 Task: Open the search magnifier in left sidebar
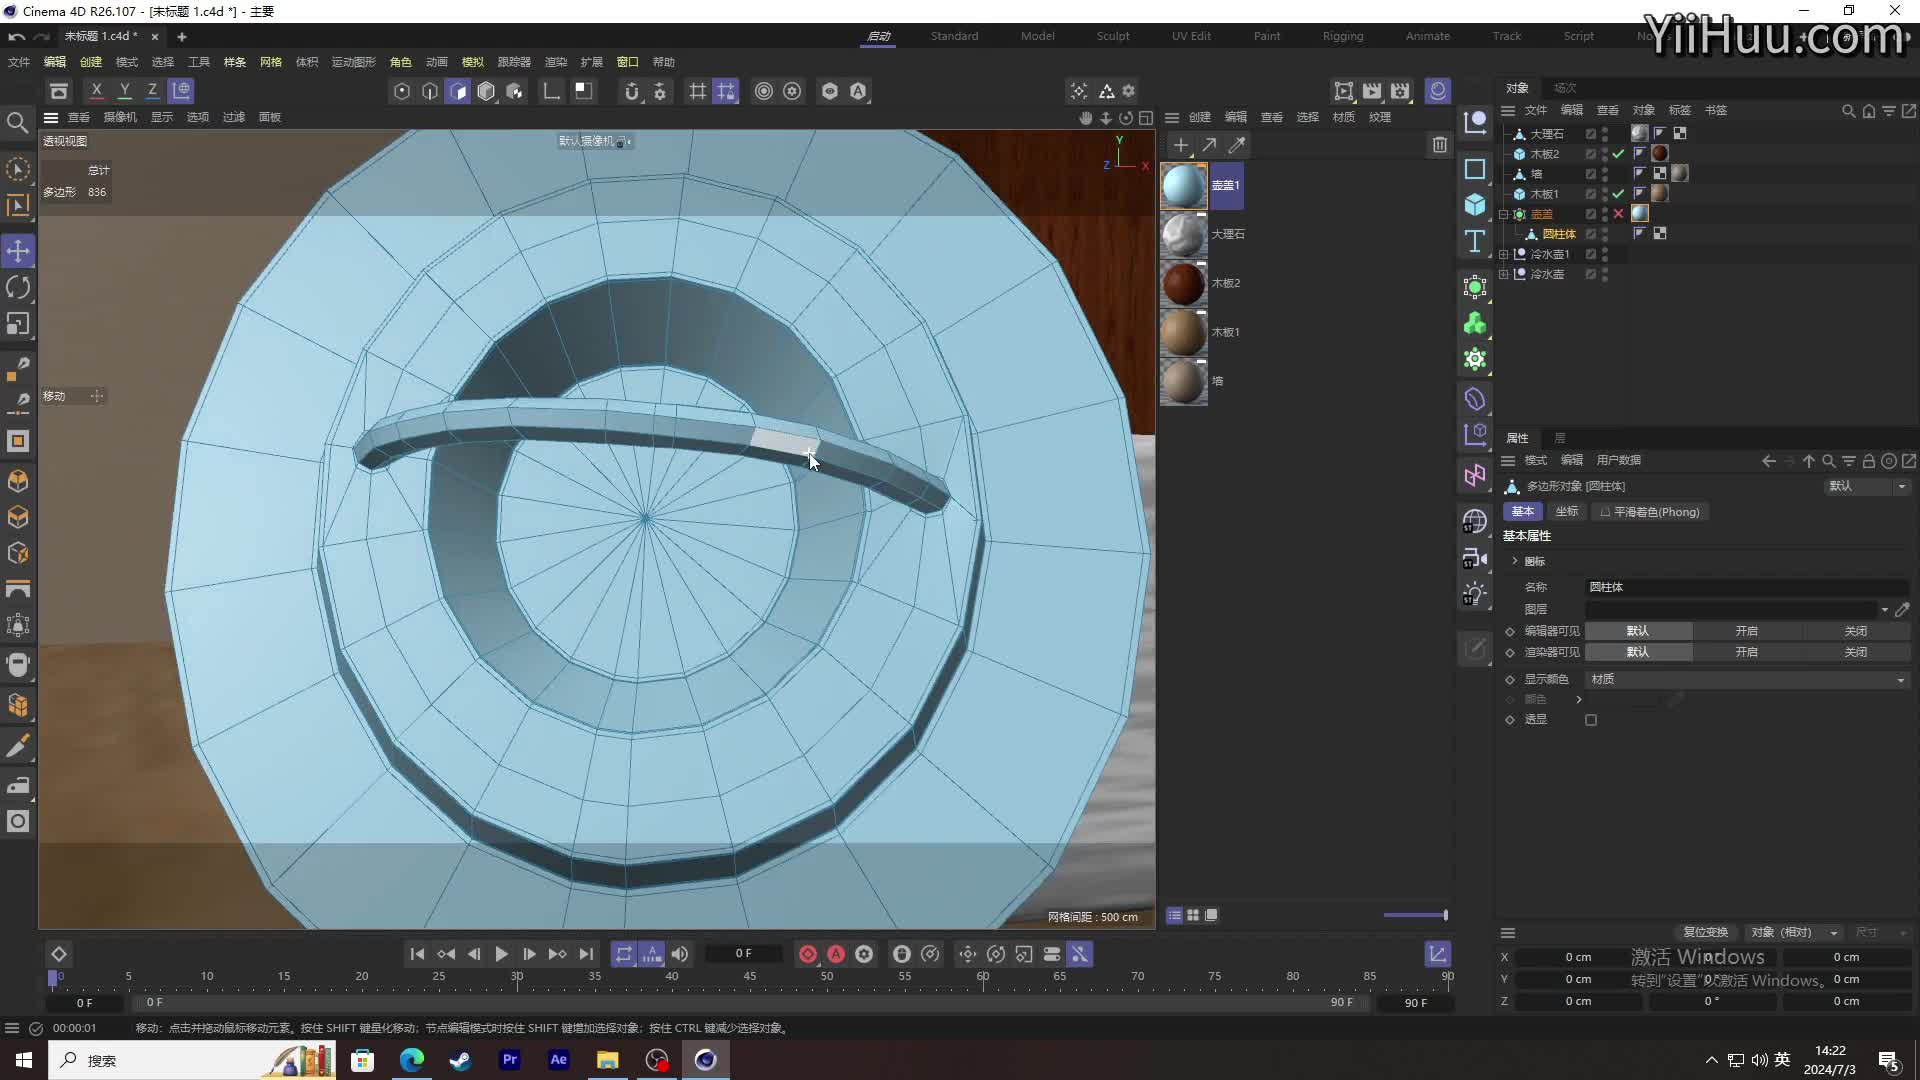17,122
